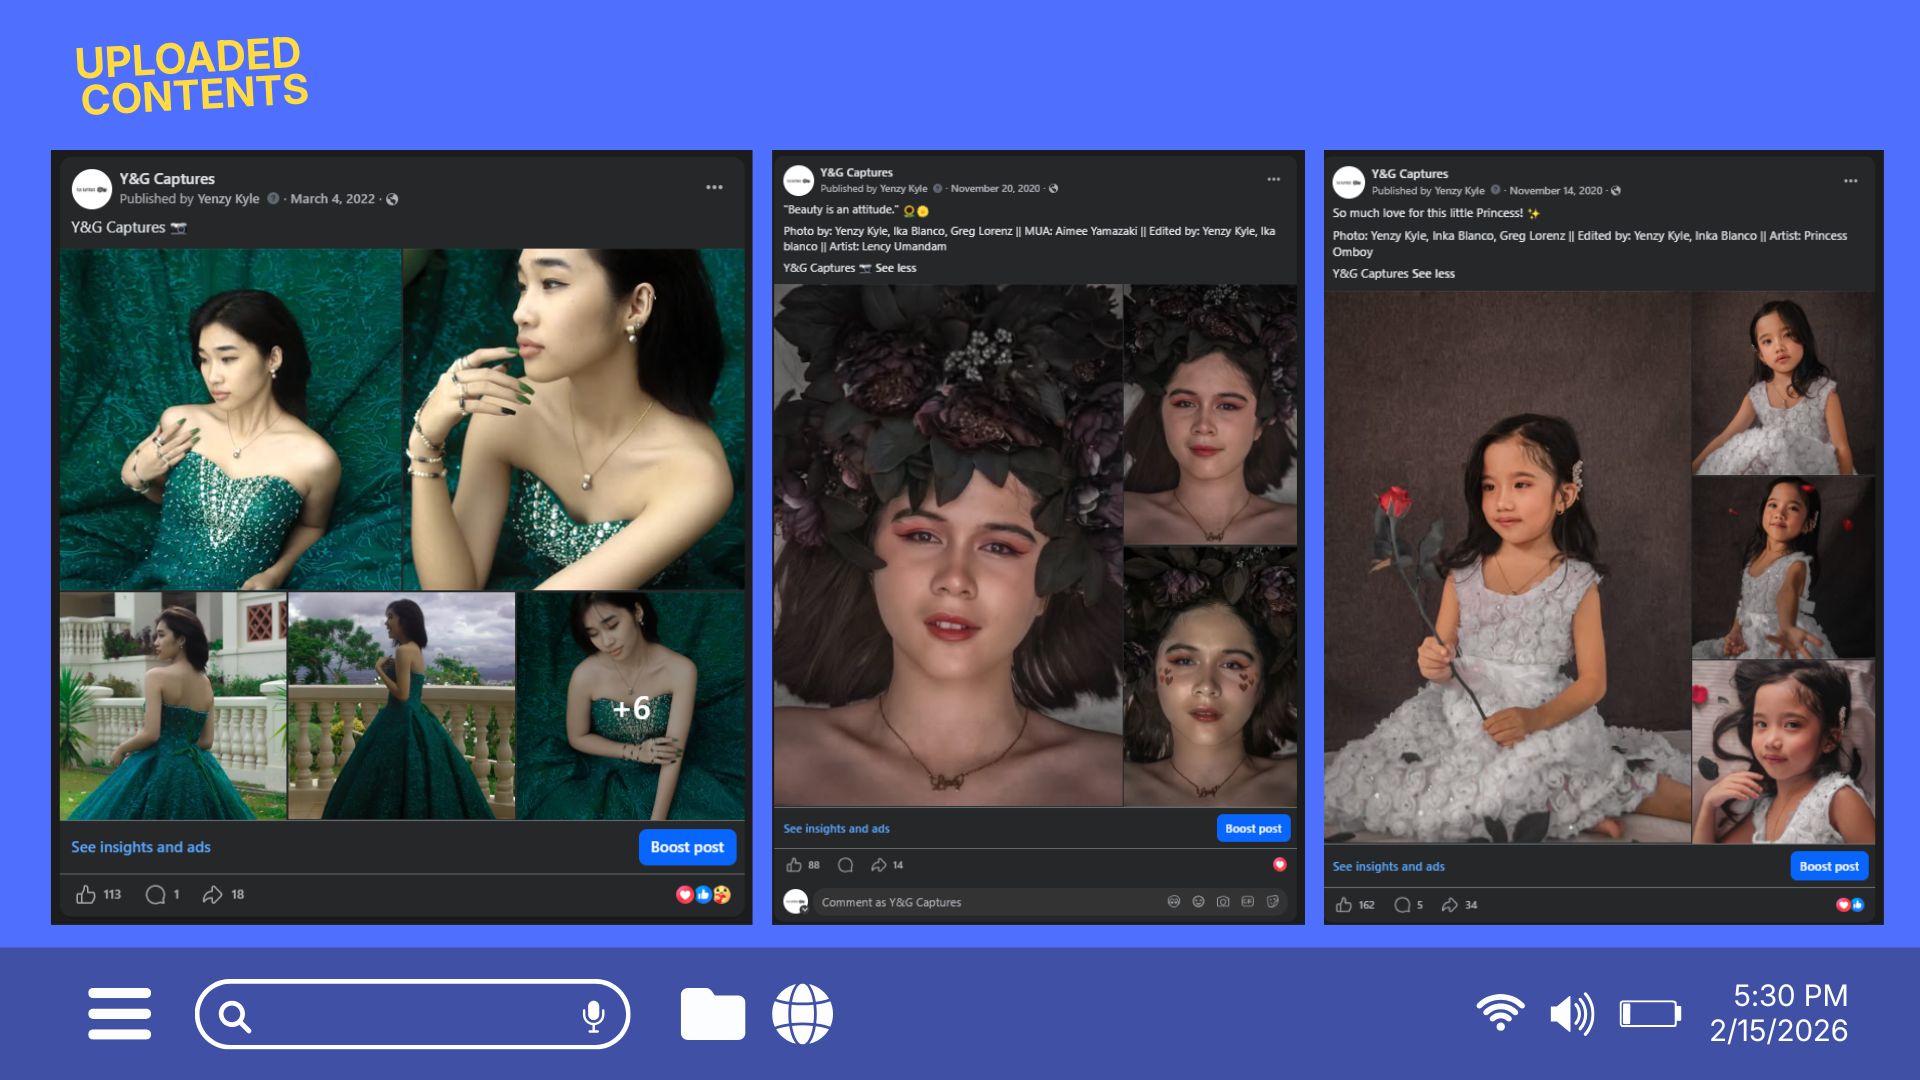Click 'See less' on Beauty attitude post
The height and width of the screenshot is (1080, 1920).
click(x=895, y=268)
